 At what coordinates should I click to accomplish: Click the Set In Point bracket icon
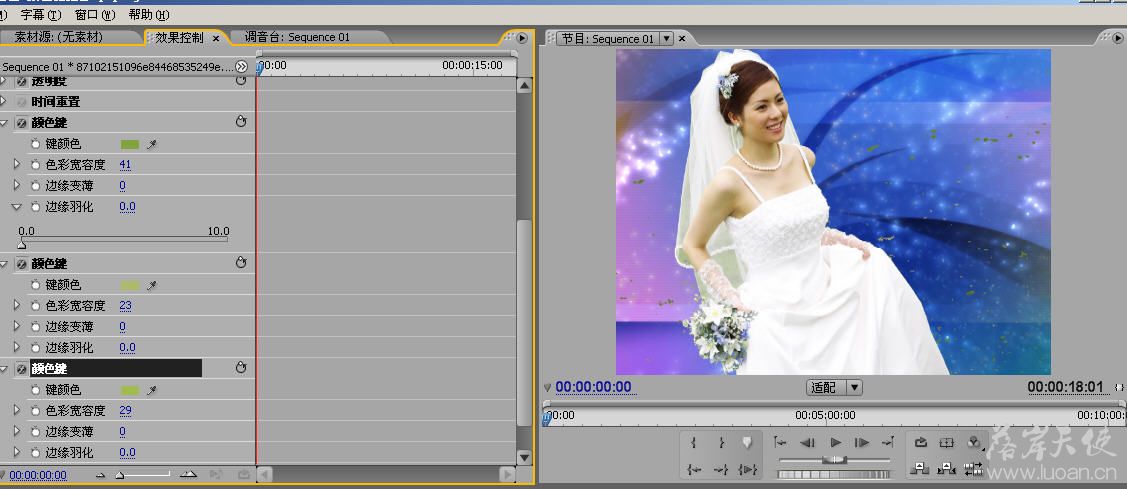pyautogui.click(x=693, y=442)
